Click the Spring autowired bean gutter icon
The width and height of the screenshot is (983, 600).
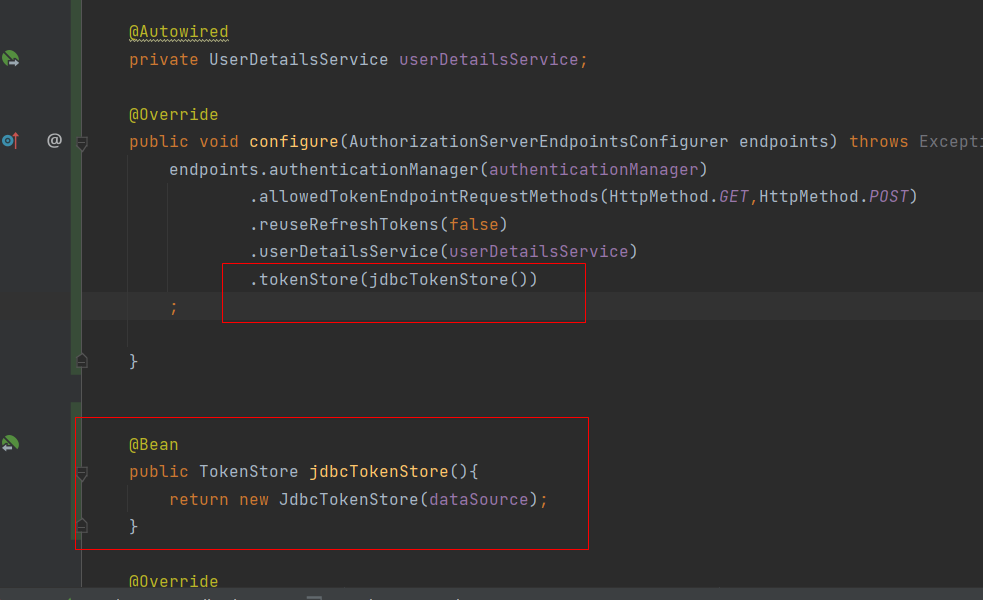tap(11, 59)
